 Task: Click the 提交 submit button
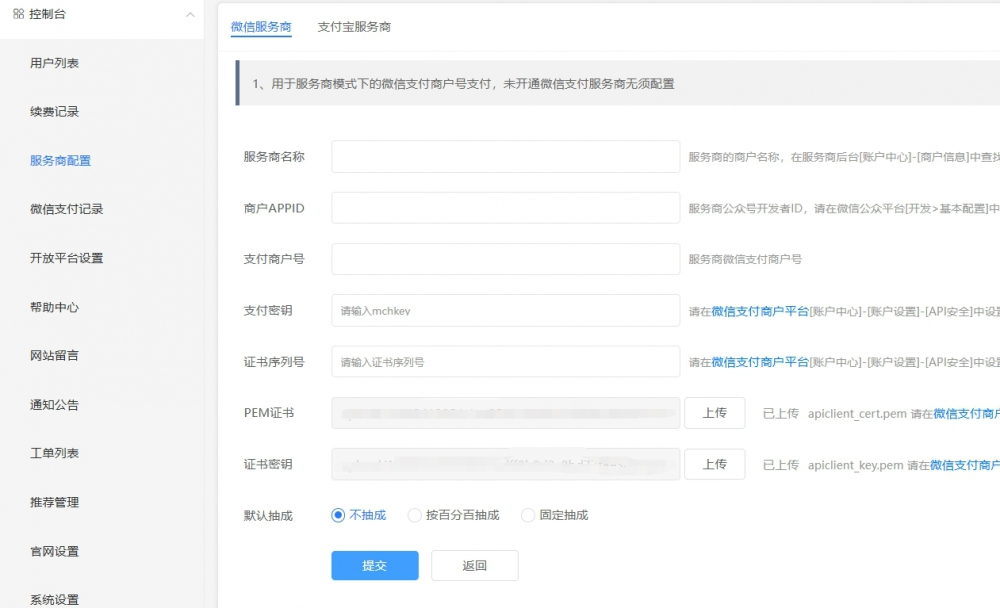pos(374,565)
